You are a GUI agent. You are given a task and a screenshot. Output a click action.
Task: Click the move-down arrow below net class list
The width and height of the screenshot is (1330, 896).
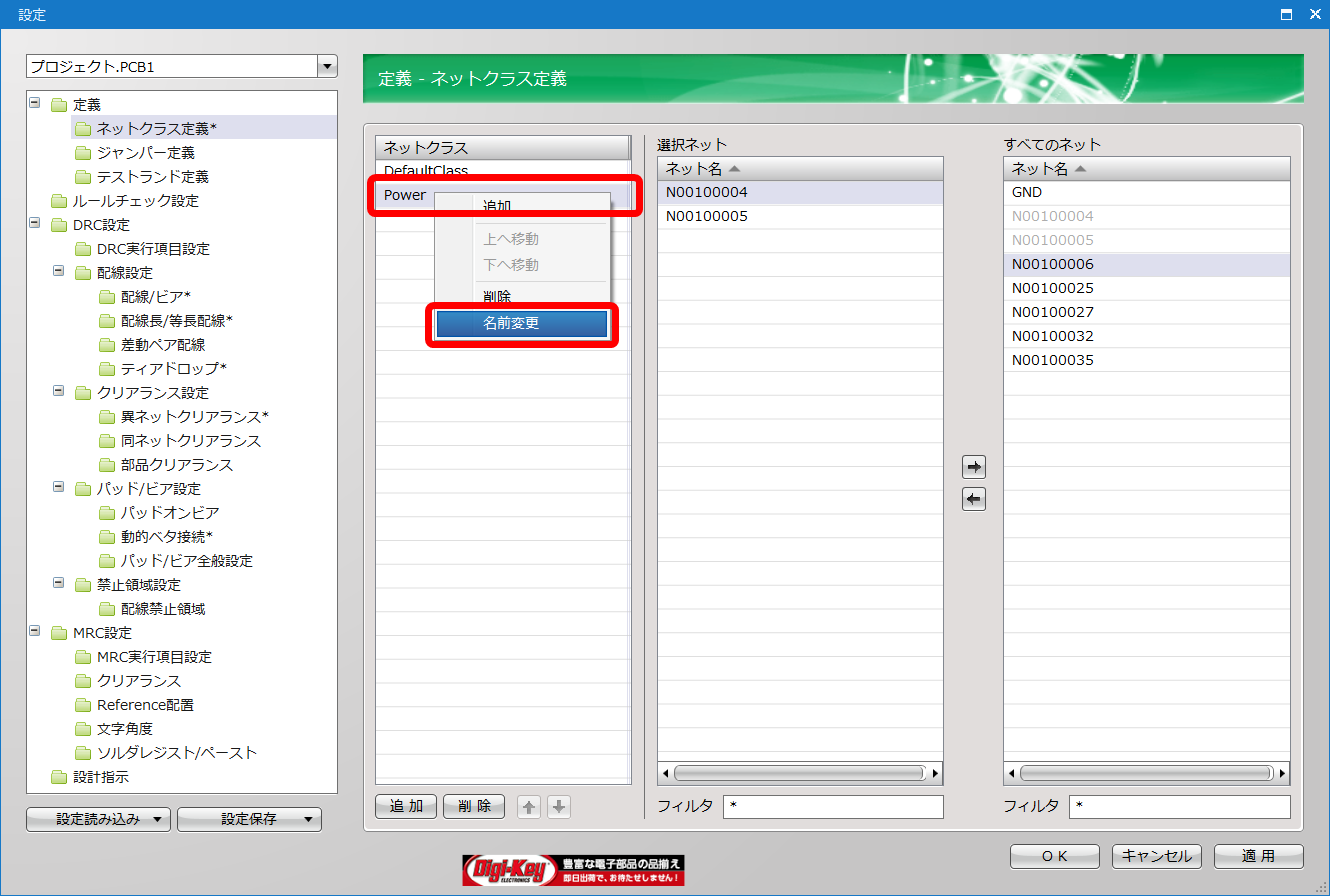559,807
